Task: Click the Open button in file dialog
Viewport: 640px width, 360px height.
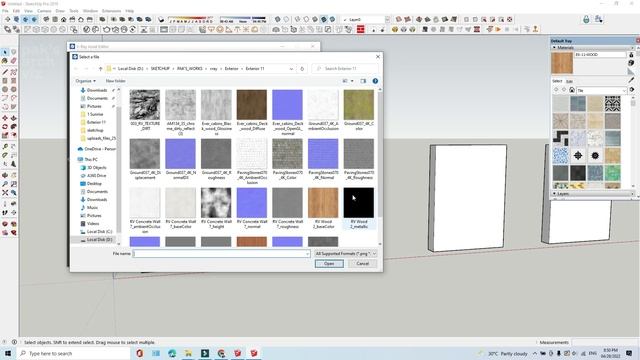Action: click(x=329, y=264)
